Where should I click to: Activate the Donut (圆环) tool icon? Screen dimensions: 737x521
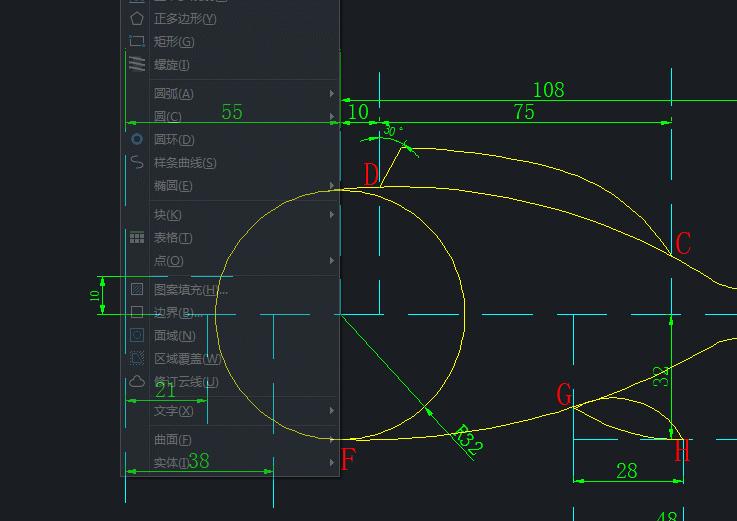pyautogui.click(x=137, y=139)
